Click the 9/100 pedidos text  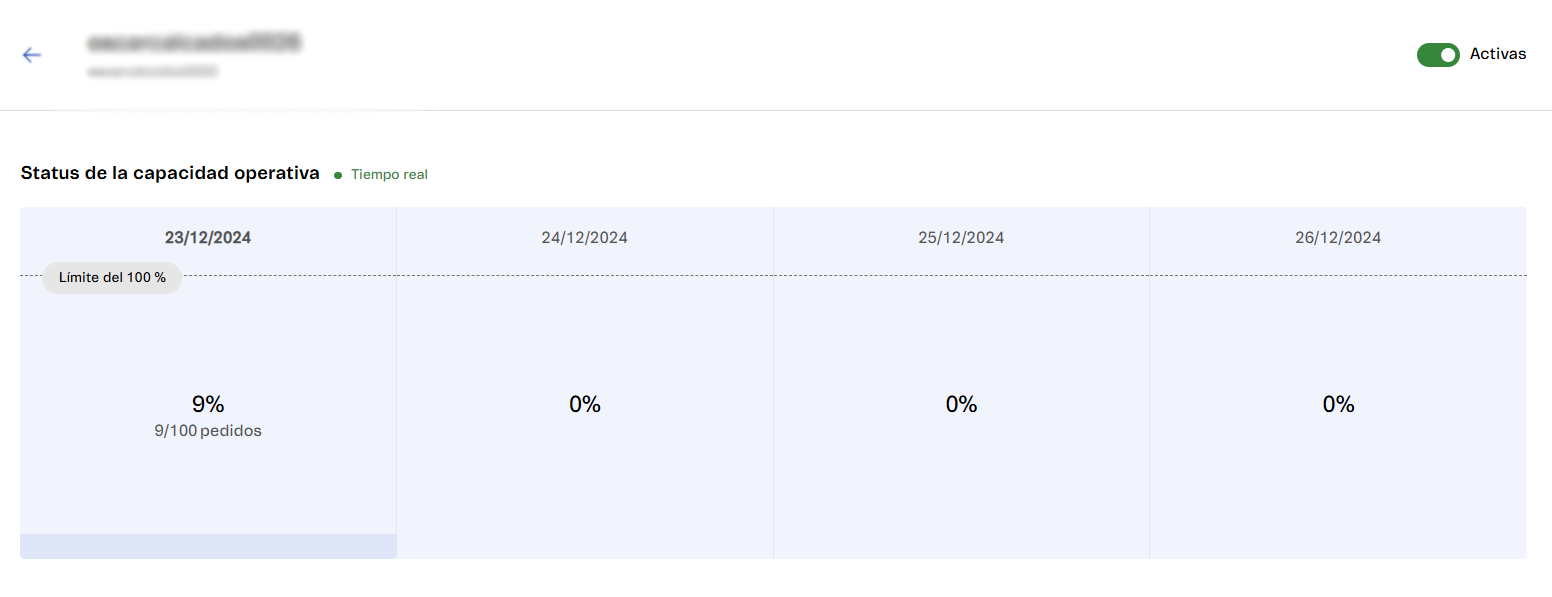(x=208, y=431)
